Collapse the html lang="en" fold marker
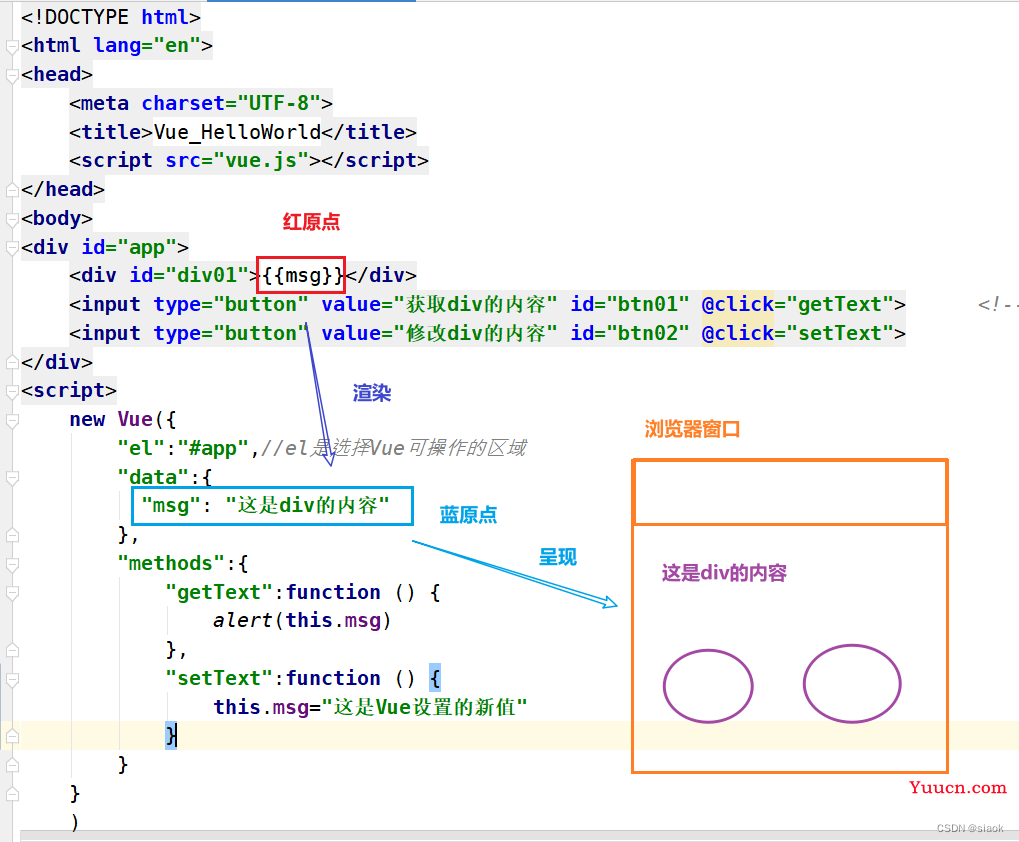Image resolution: width=1019 pixels, height=842 pixels. click(x=11, y=46)
